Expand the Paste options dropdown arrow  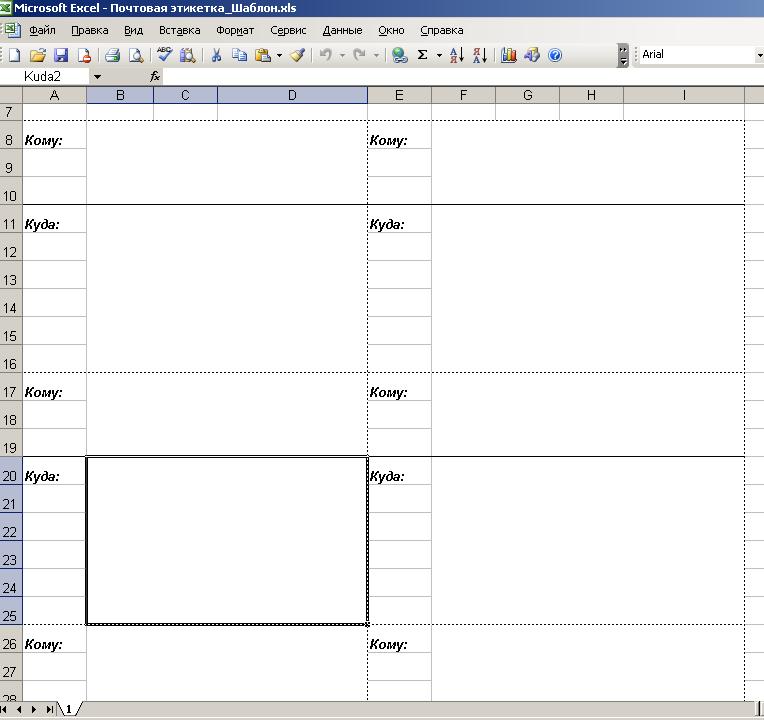click(x=279, y=56)
